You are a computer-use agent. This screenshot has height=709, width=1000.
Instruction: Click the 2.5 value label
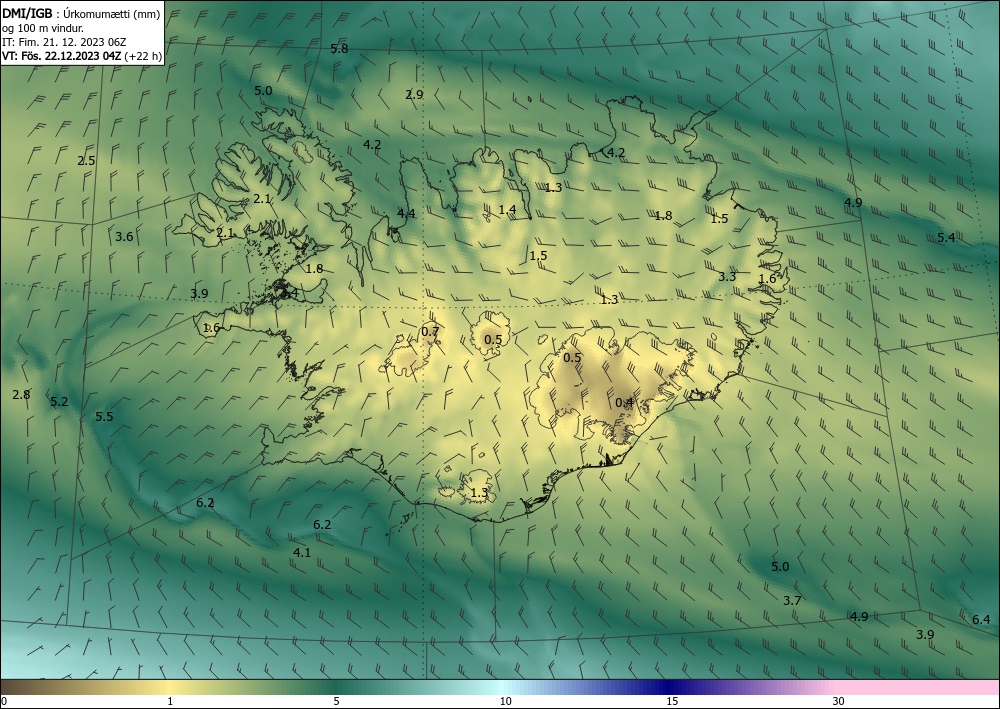[x=86, y=161]
